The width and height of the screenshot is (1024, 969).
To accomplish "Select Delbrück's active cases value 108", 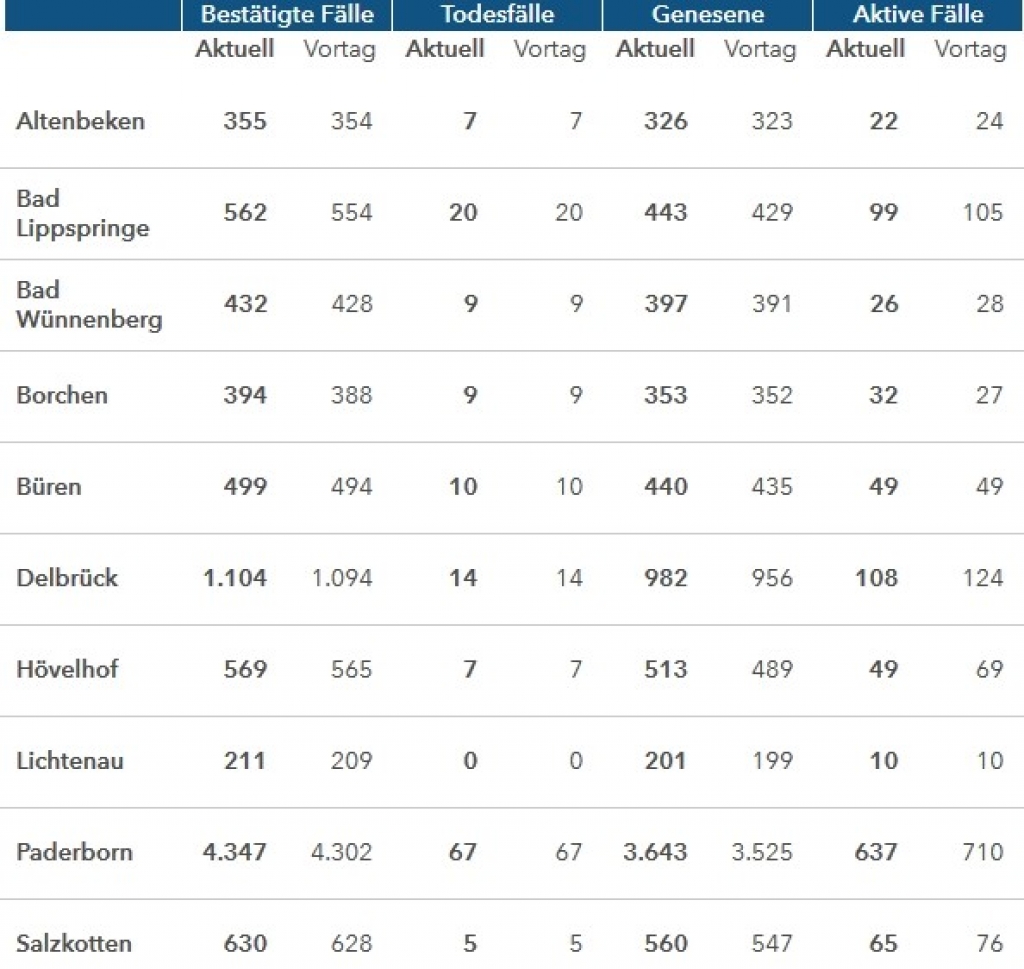I will [876, 579].
